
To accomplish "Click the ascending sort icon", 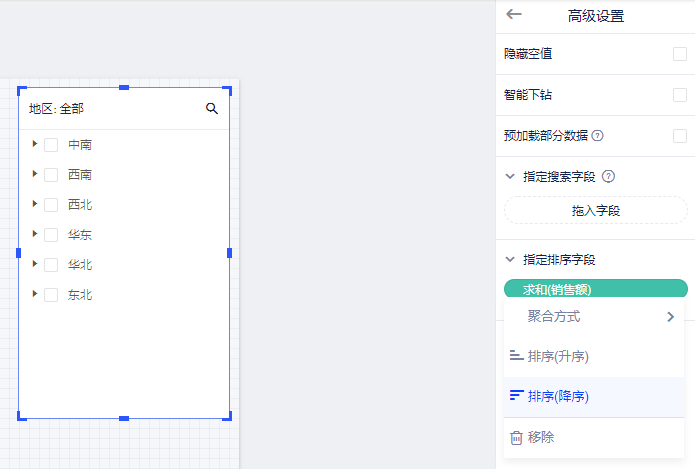I will point(516,356).
